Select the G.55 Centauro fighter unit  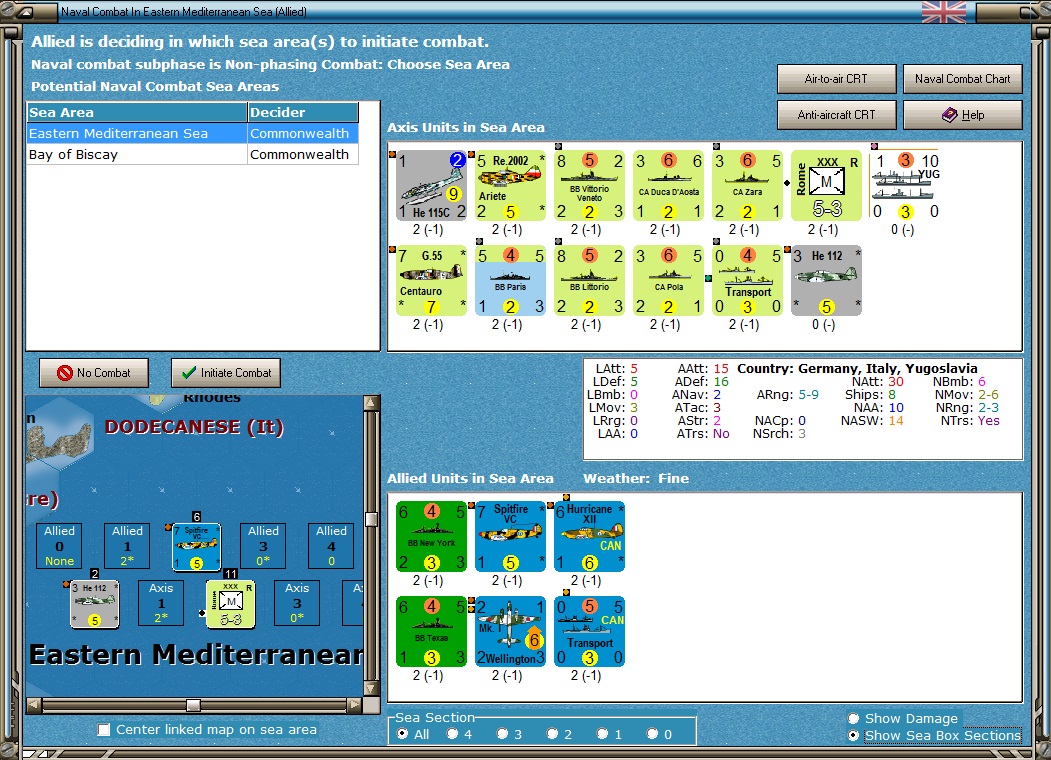pyautogui.click(x=431, y=280)
